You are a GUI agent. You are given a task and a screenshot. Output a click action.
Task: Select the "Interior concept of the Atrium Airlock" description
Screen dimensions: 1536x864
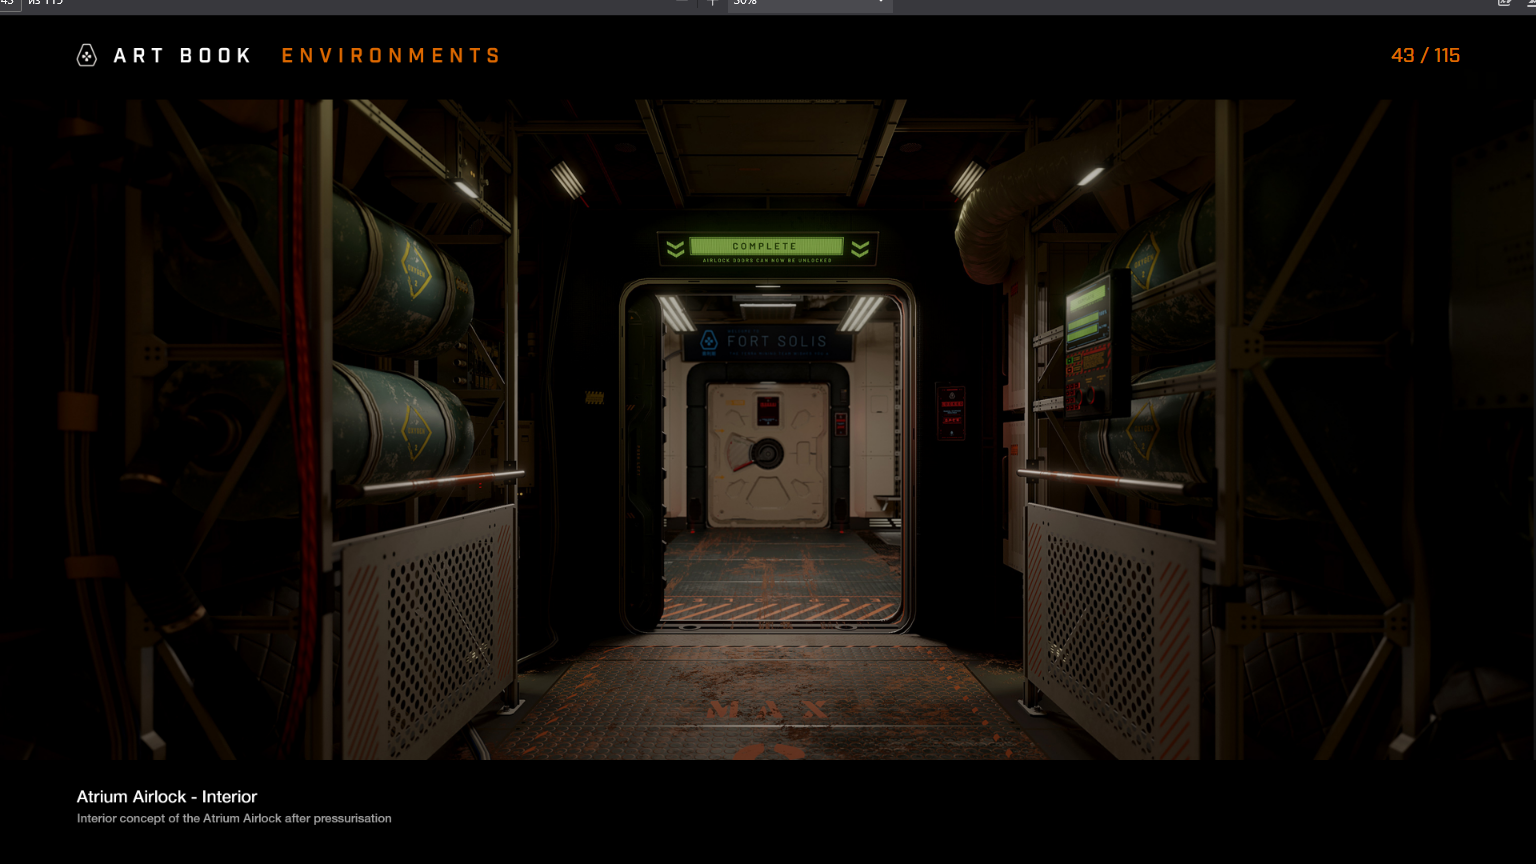pyautogui.click(x=234, y=818)
